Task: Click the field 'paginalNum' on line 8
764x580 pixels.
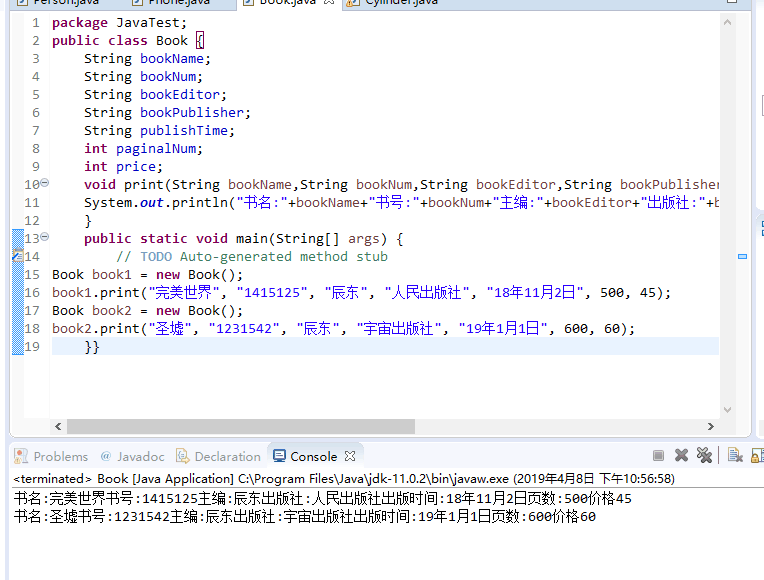Action: click(156, 149)
